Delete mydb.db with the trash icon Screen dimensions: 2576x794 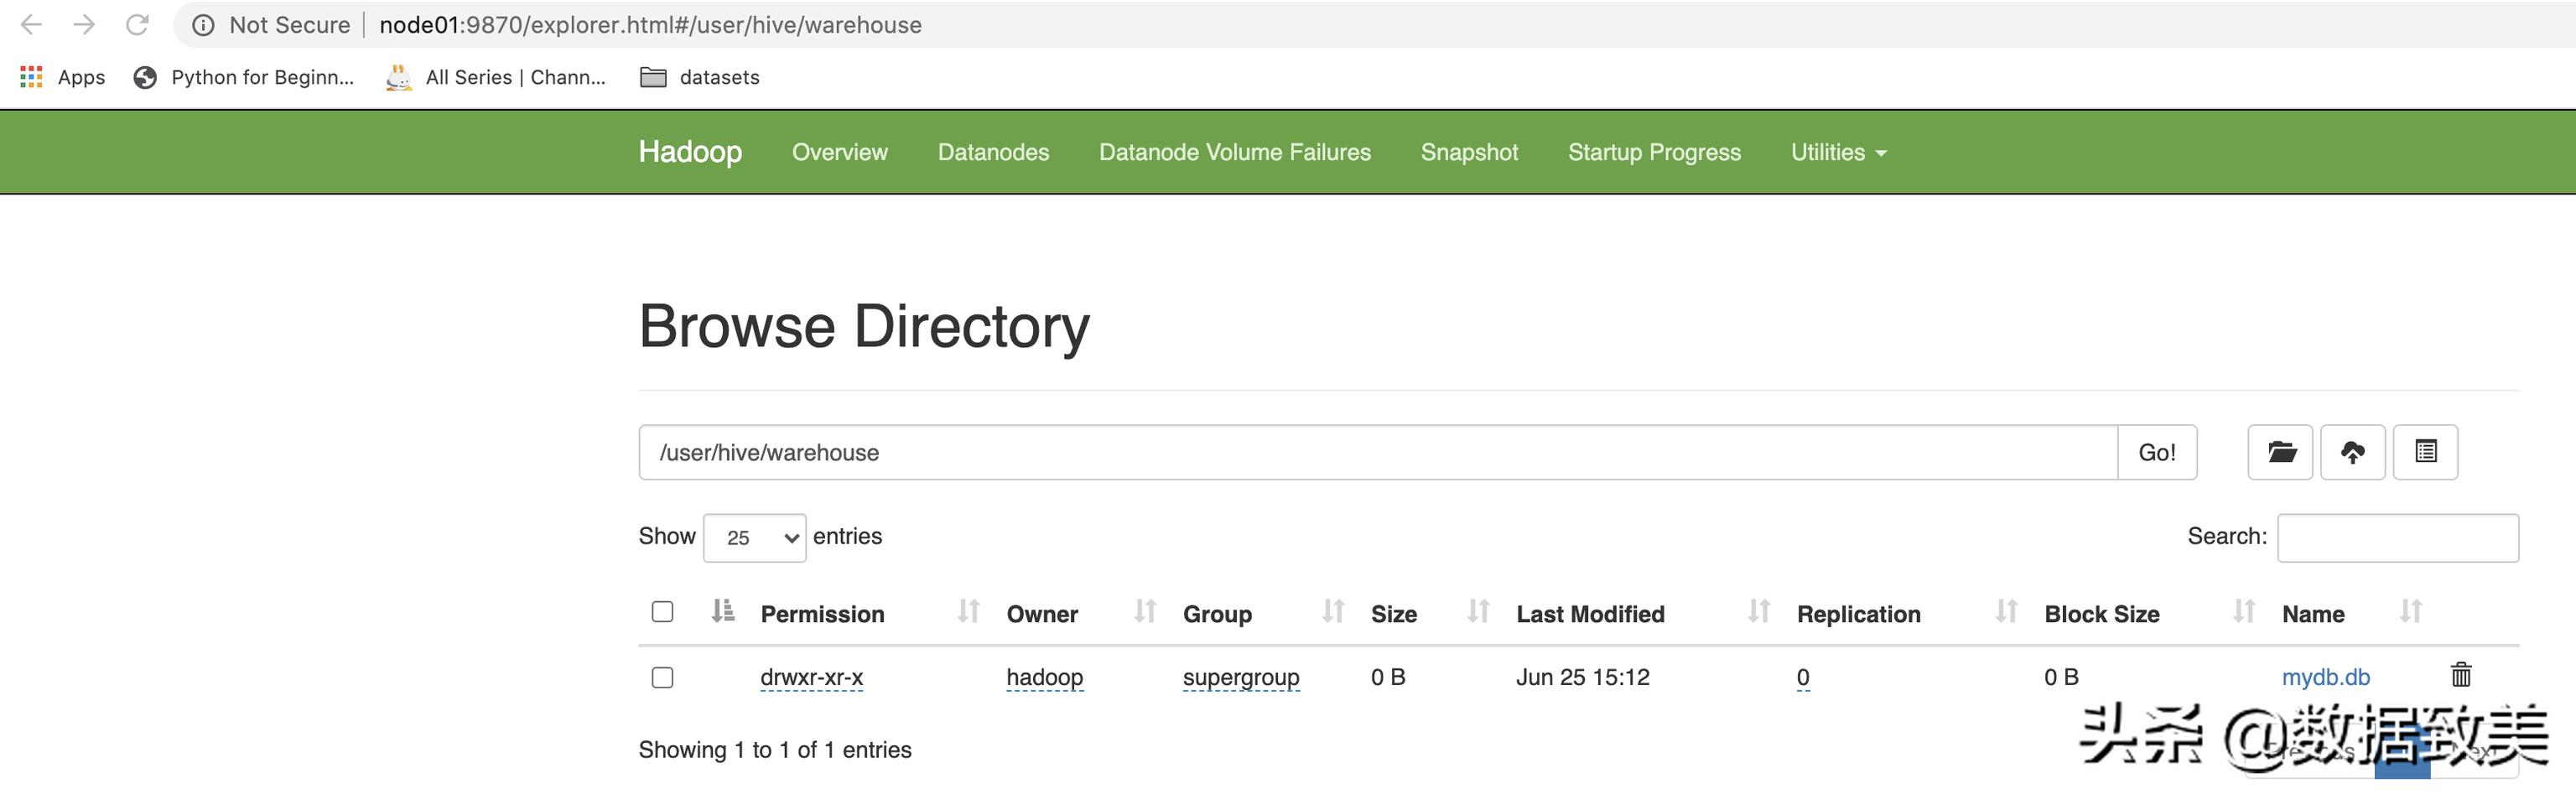(2461, 674)
